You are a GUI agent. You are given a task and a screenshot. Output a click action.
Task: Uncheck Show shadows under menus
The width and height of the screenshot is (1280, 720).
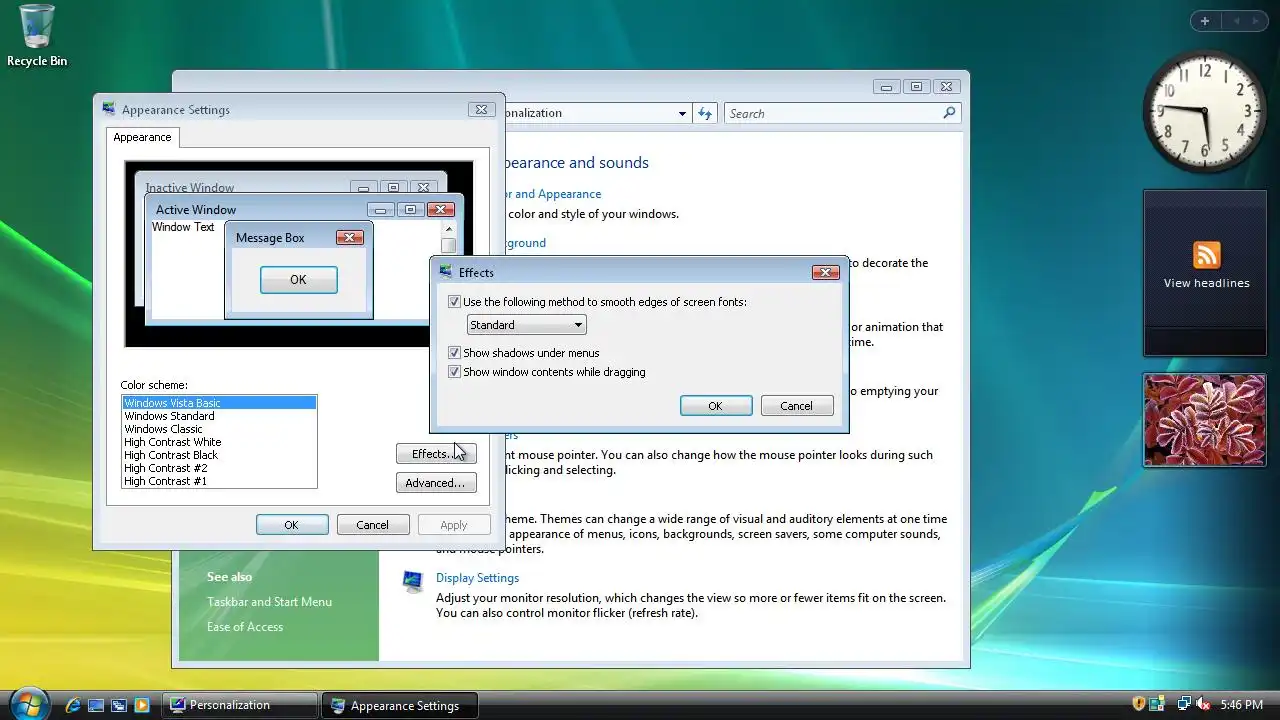click(x=454, y=353)
